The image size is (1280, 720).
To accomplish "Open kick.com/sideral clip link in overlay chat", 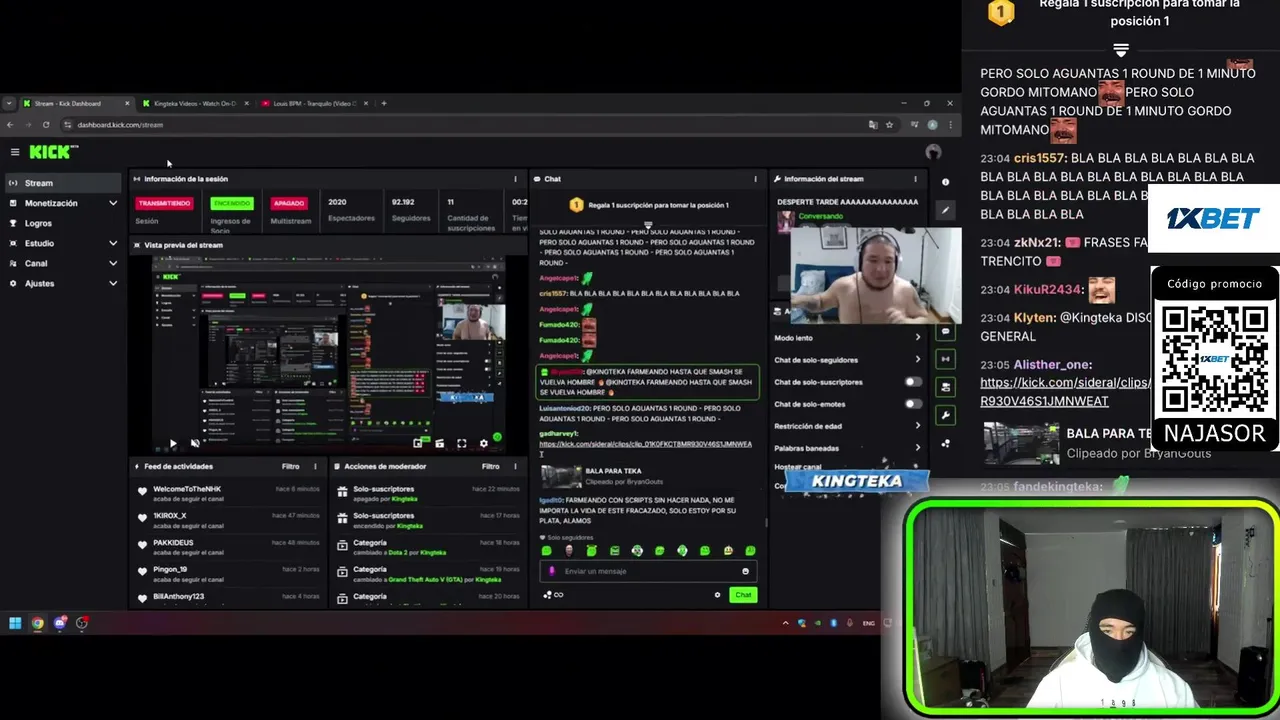I will (1064, 392).
